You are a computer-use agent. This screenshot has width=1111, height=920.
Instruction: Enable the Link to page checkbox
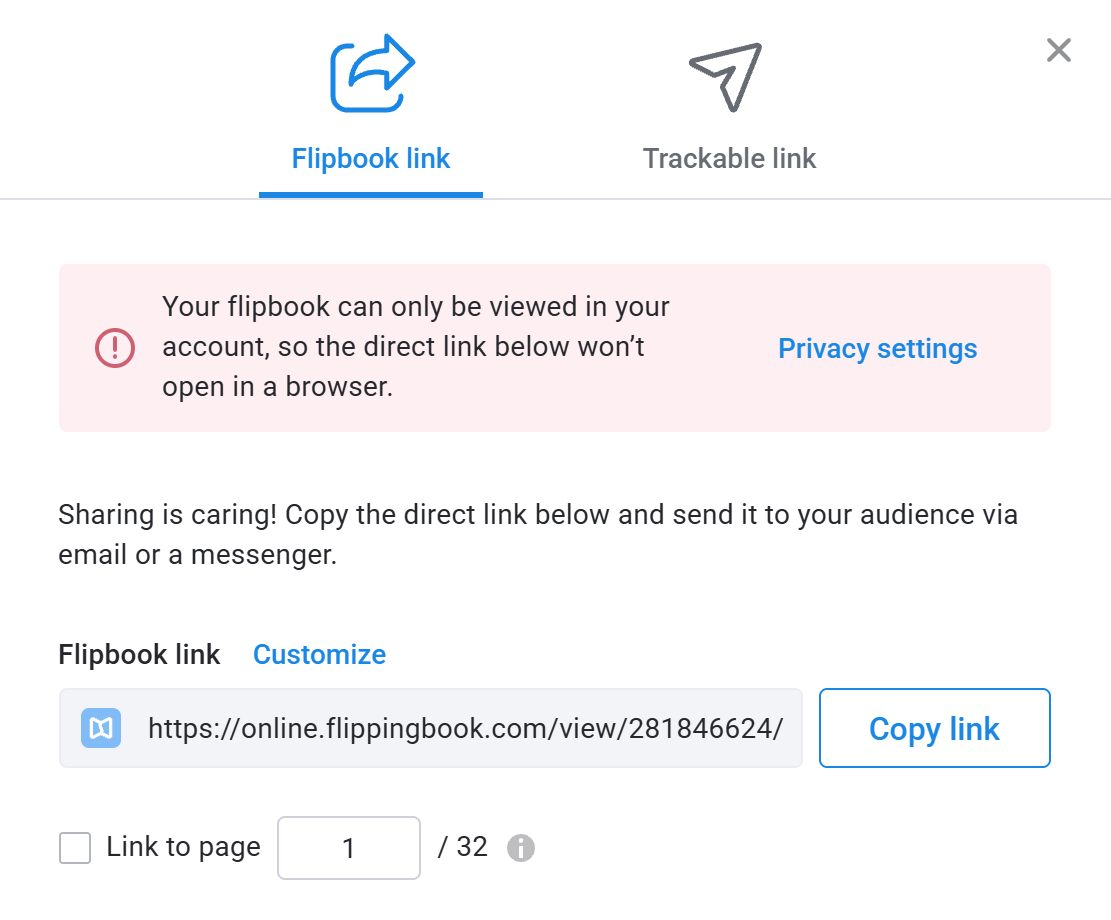click(x=75, y=848)
